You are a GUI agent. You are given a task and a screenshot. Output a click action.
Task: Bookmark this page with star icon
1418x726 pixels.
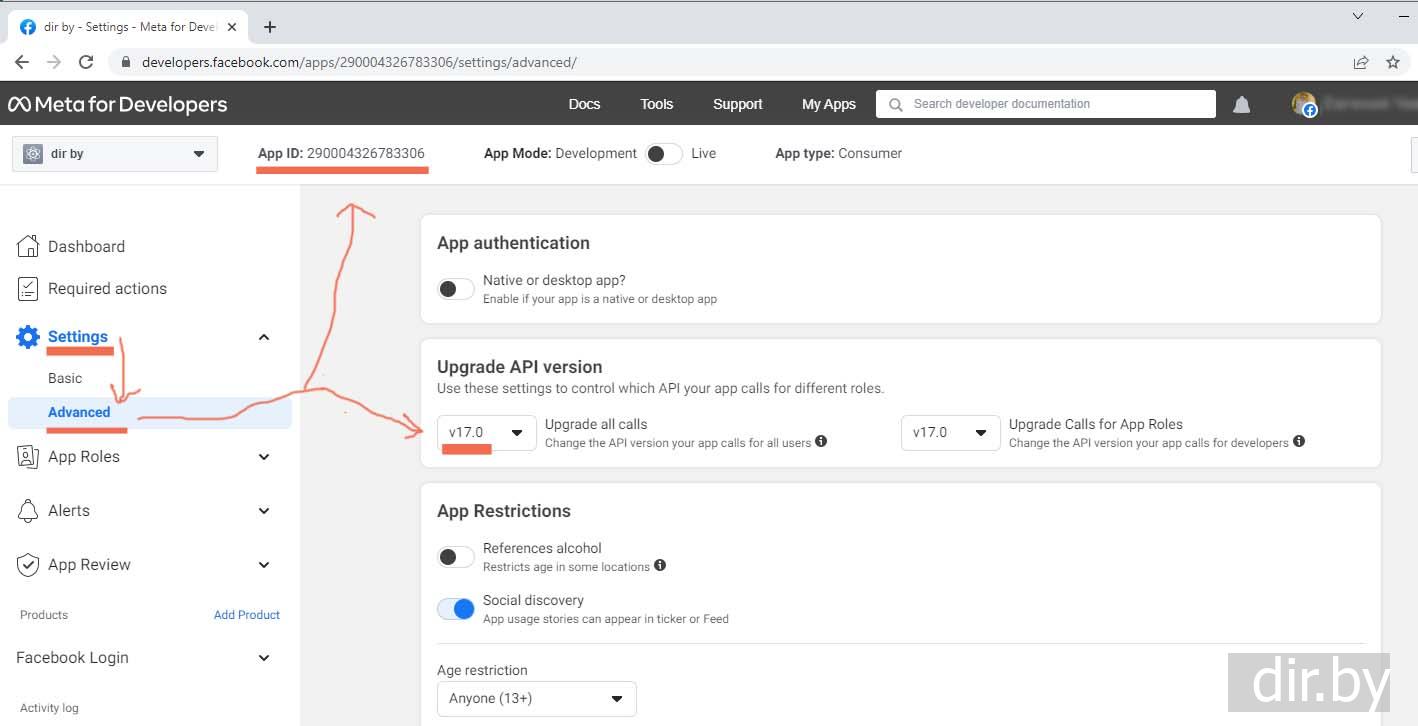coord(1392,62)
